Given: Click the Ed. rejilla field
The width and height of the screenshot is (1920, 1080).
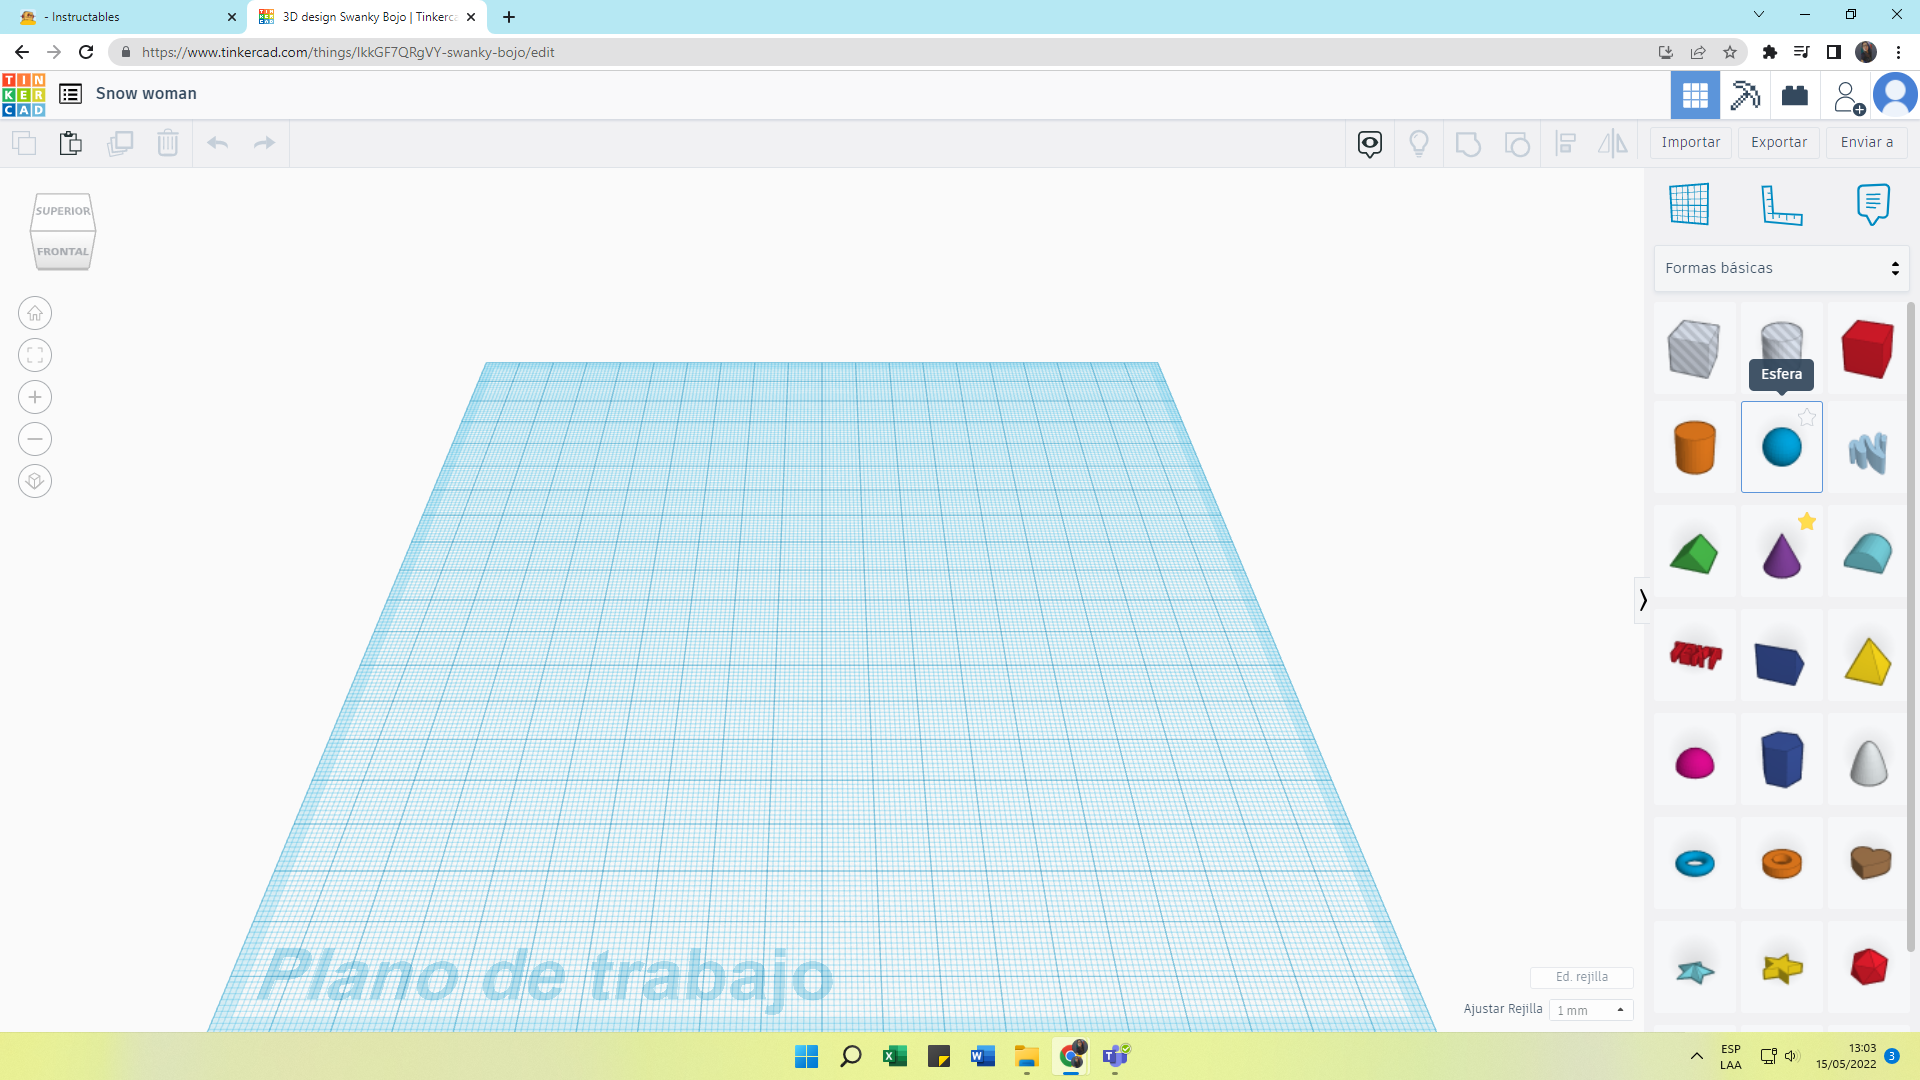Looking at the screenshot, I should (1581, 977).
